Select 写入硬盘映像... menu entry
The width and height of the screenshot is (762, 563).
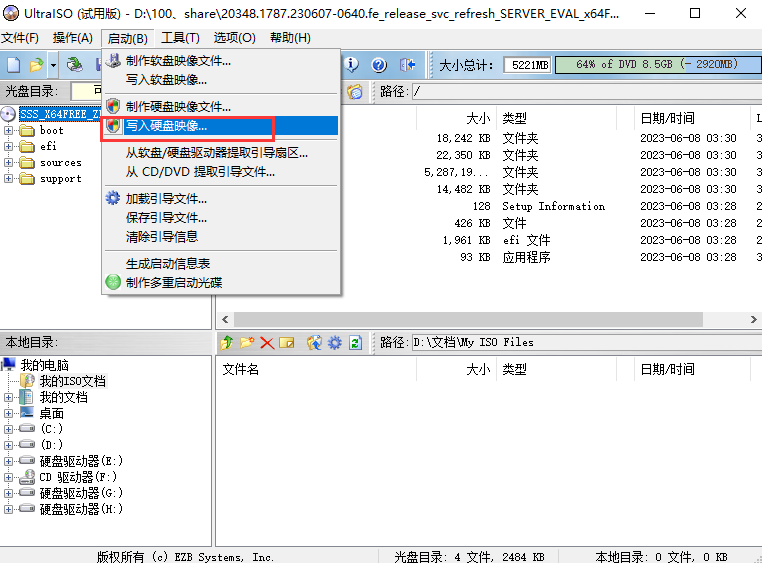tap(166, 126)
